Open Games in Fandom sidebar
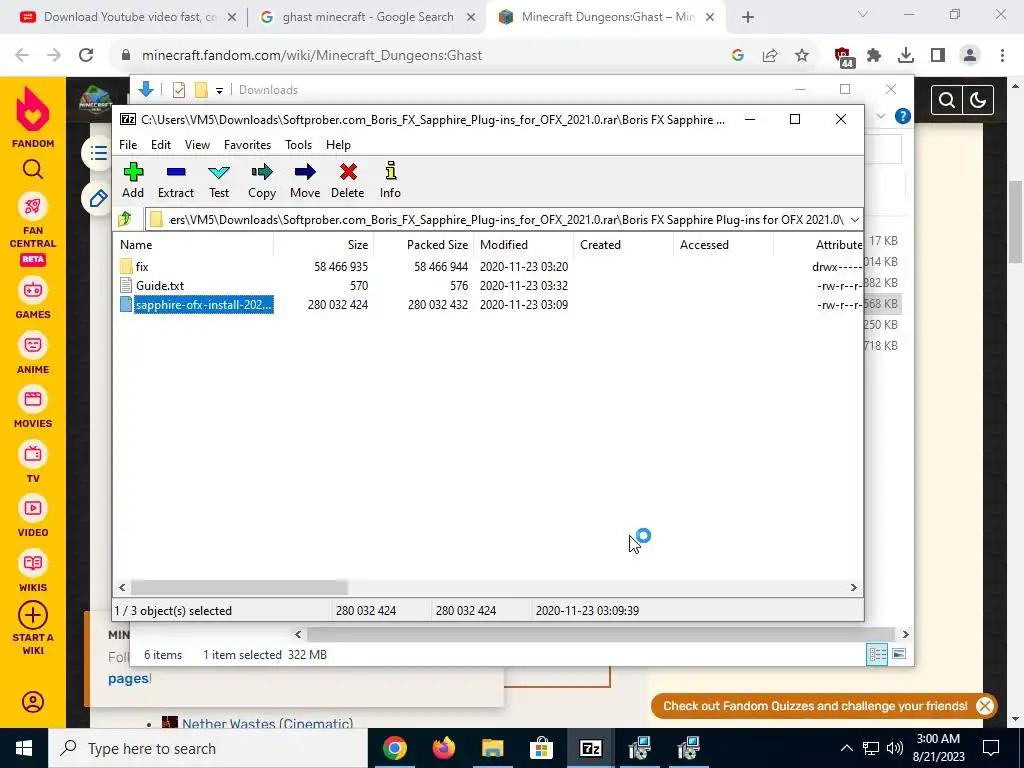 click(x=33, y=299)
